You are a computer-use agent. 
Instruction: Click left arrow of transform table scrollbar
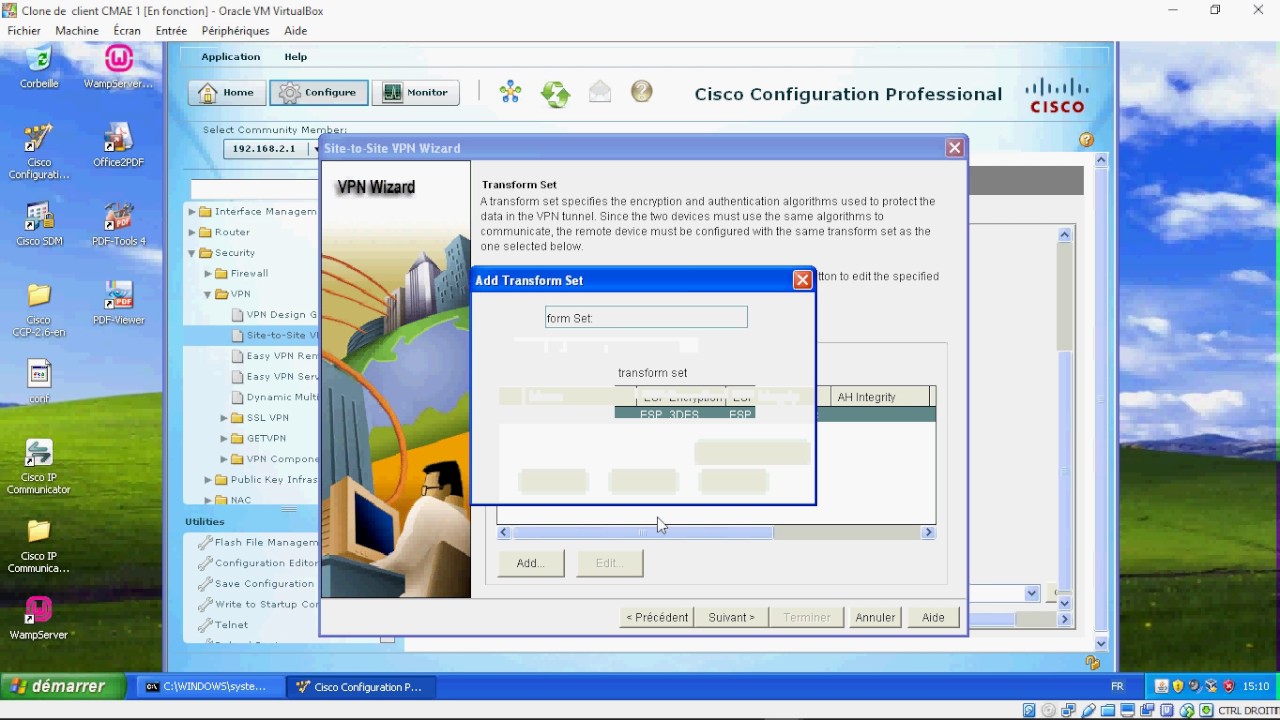pos(503,533)
